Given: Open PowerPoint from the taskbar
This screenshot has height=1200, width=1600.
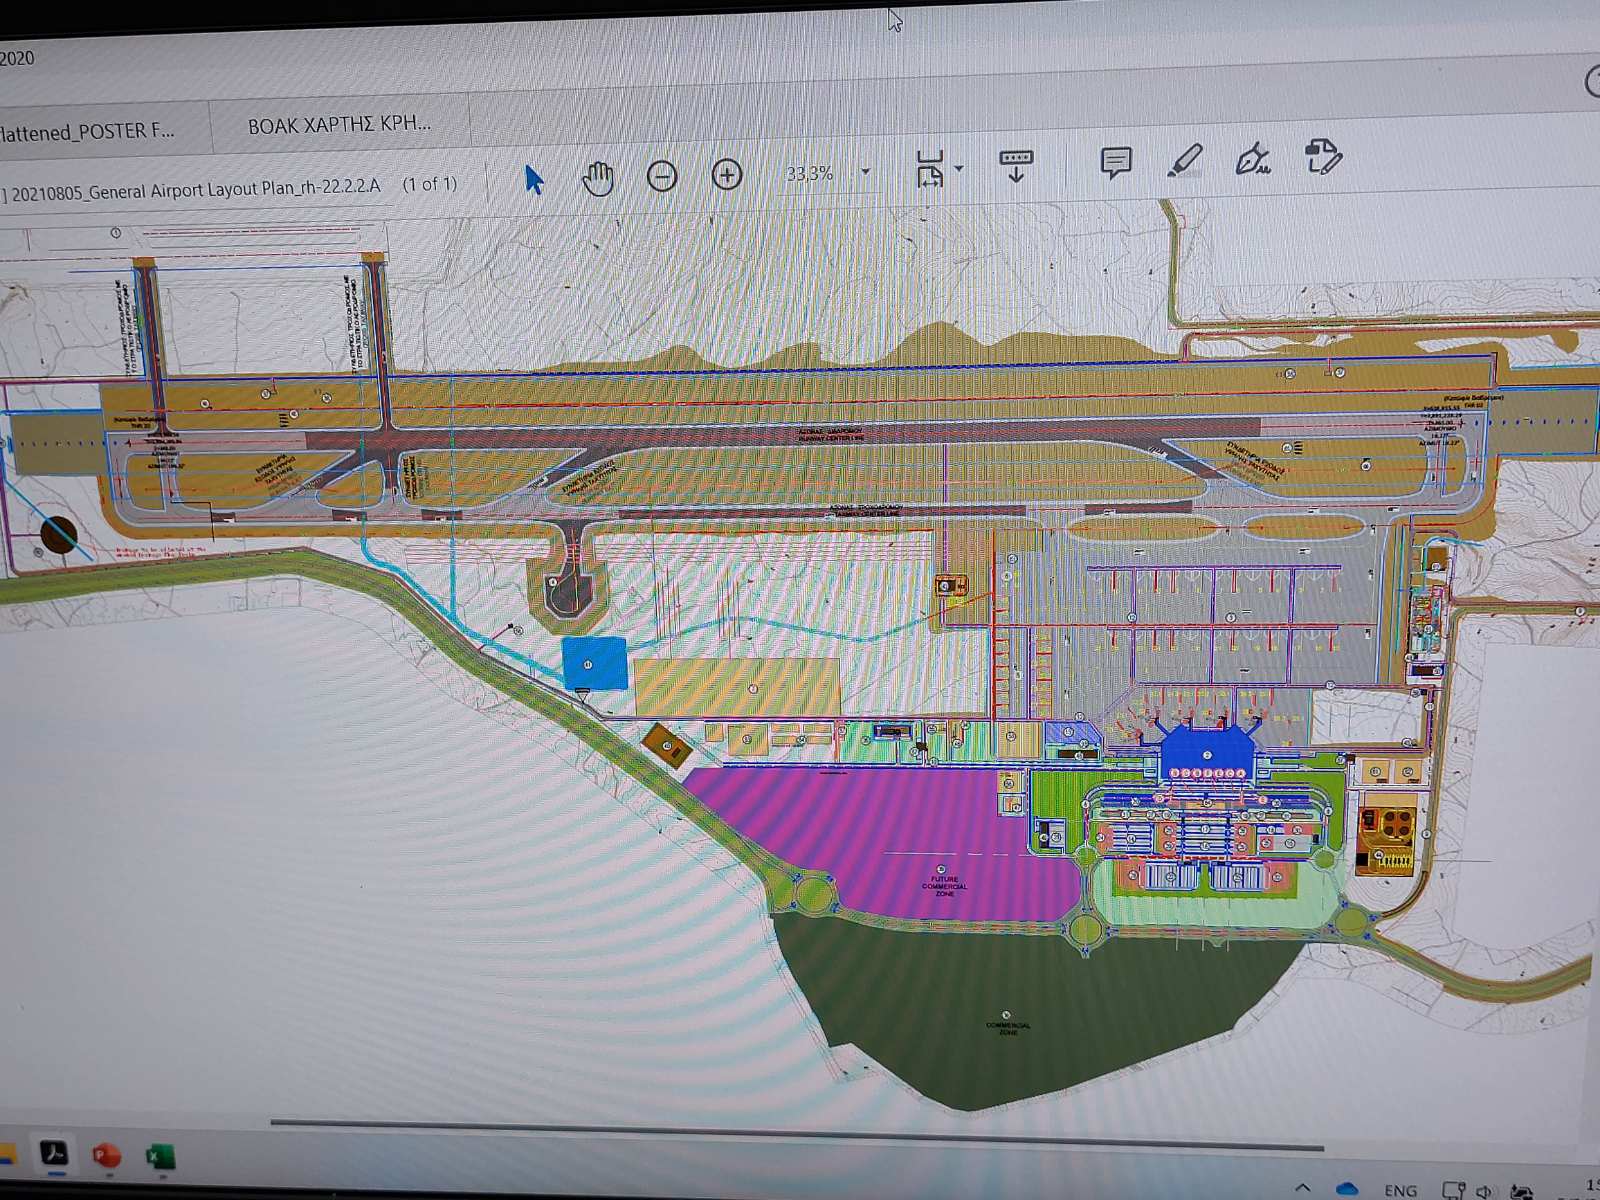Looking at the screenshot, I should point(107,1156).
